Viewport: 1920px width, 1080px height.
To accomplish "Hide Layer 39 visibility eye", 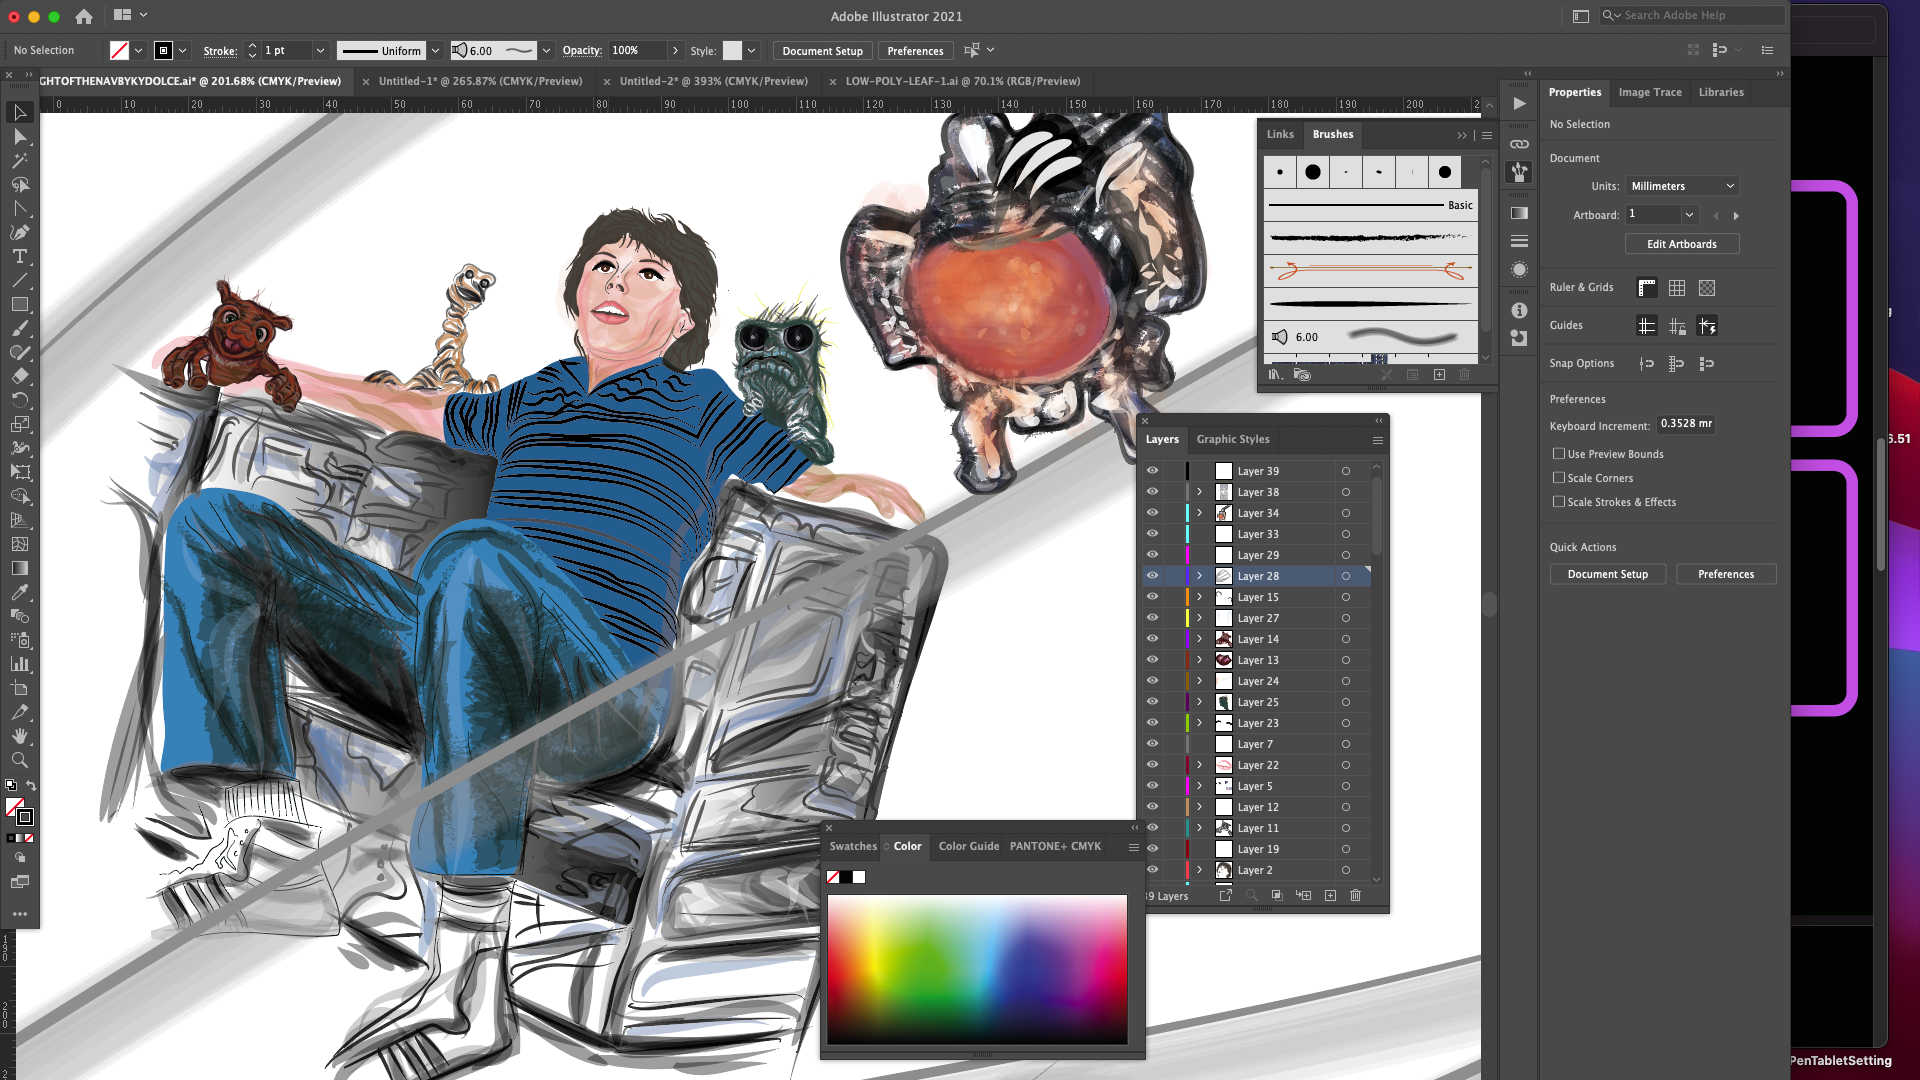I will coord(1152,470).
